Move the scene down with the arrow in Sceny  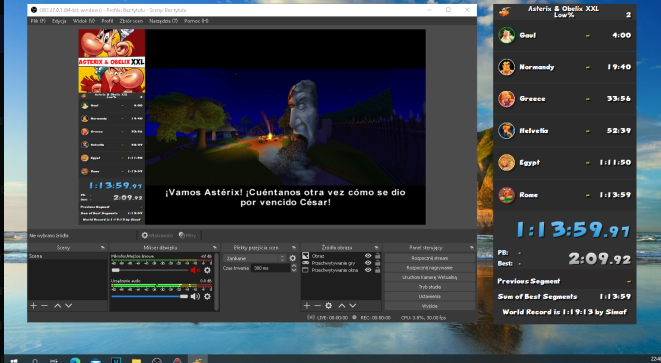(x=69, y=306)
